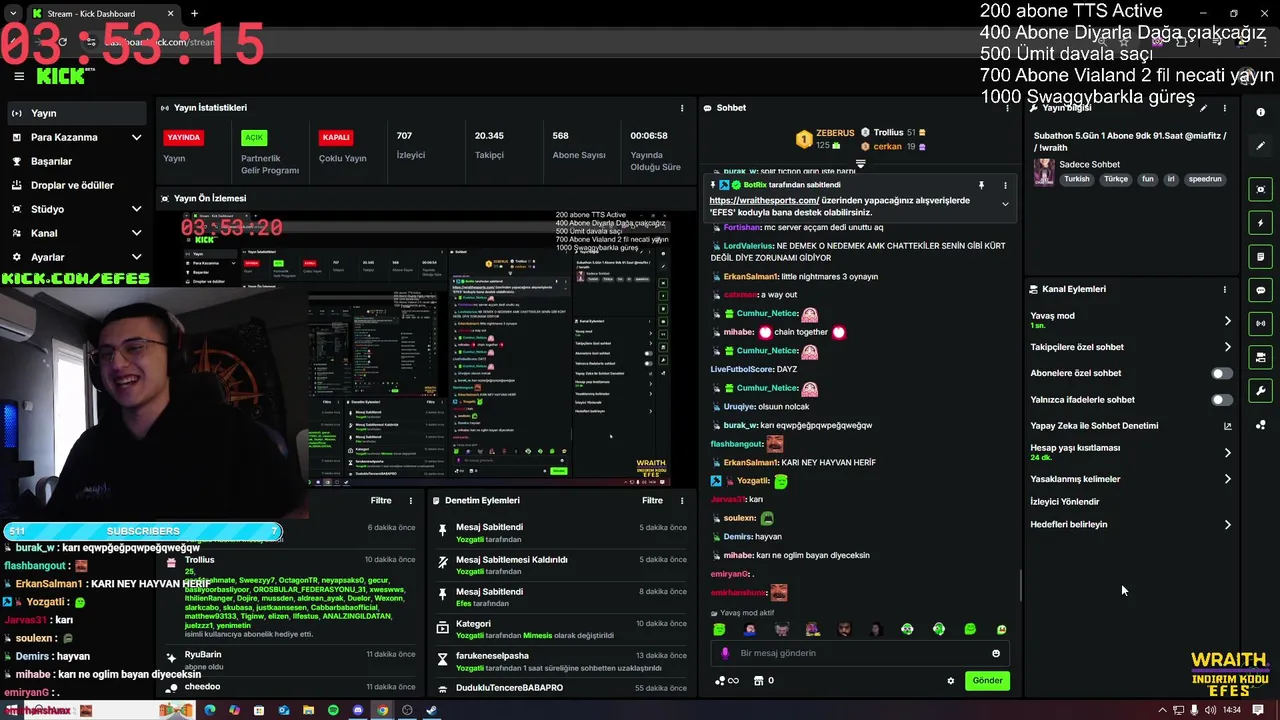Toggle the chat bubble panel icon in the right rail
1280x720 pixels.
(1261, 290)
